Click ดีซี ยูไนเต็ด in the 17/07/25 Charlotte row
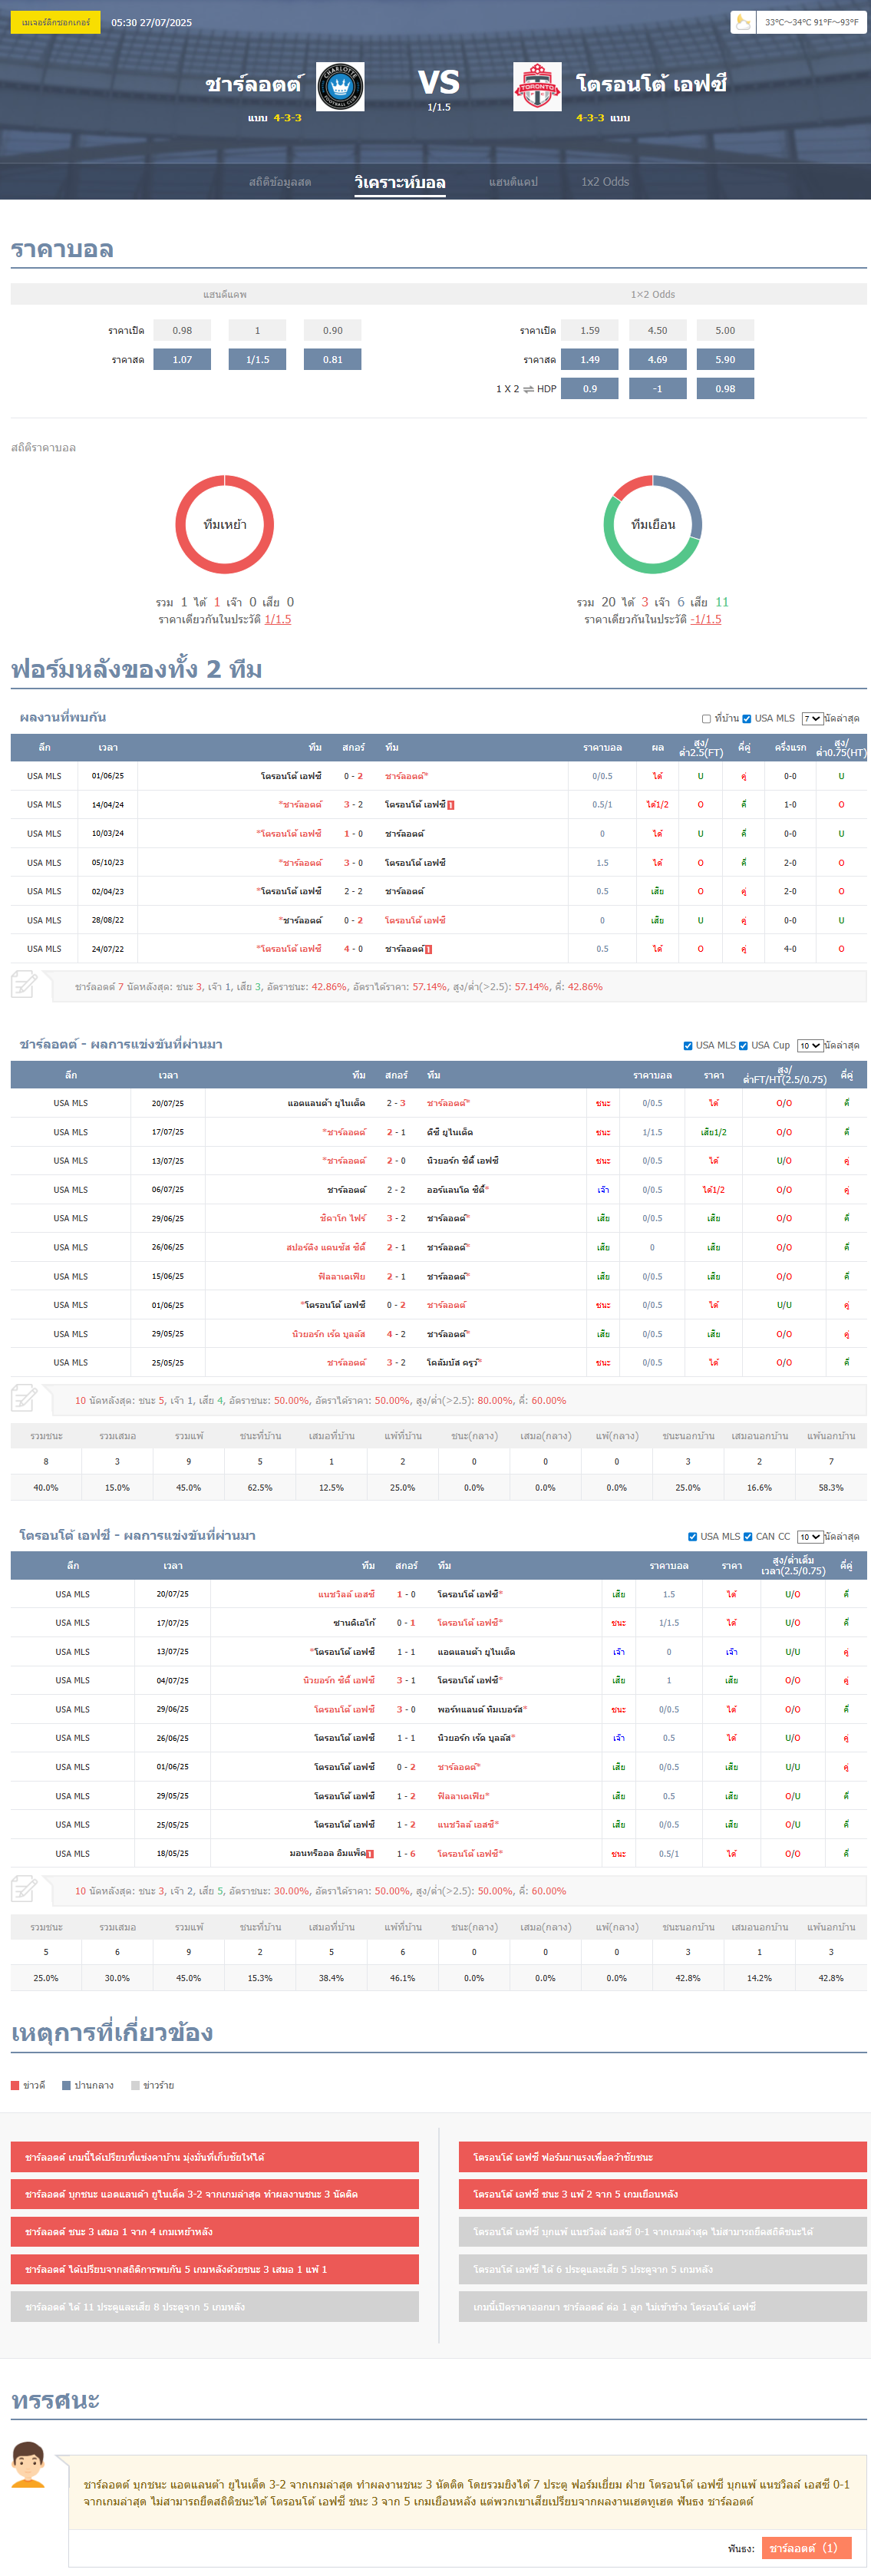Viewport: 871px width, 2576px height. click(x=450, y=1133)
